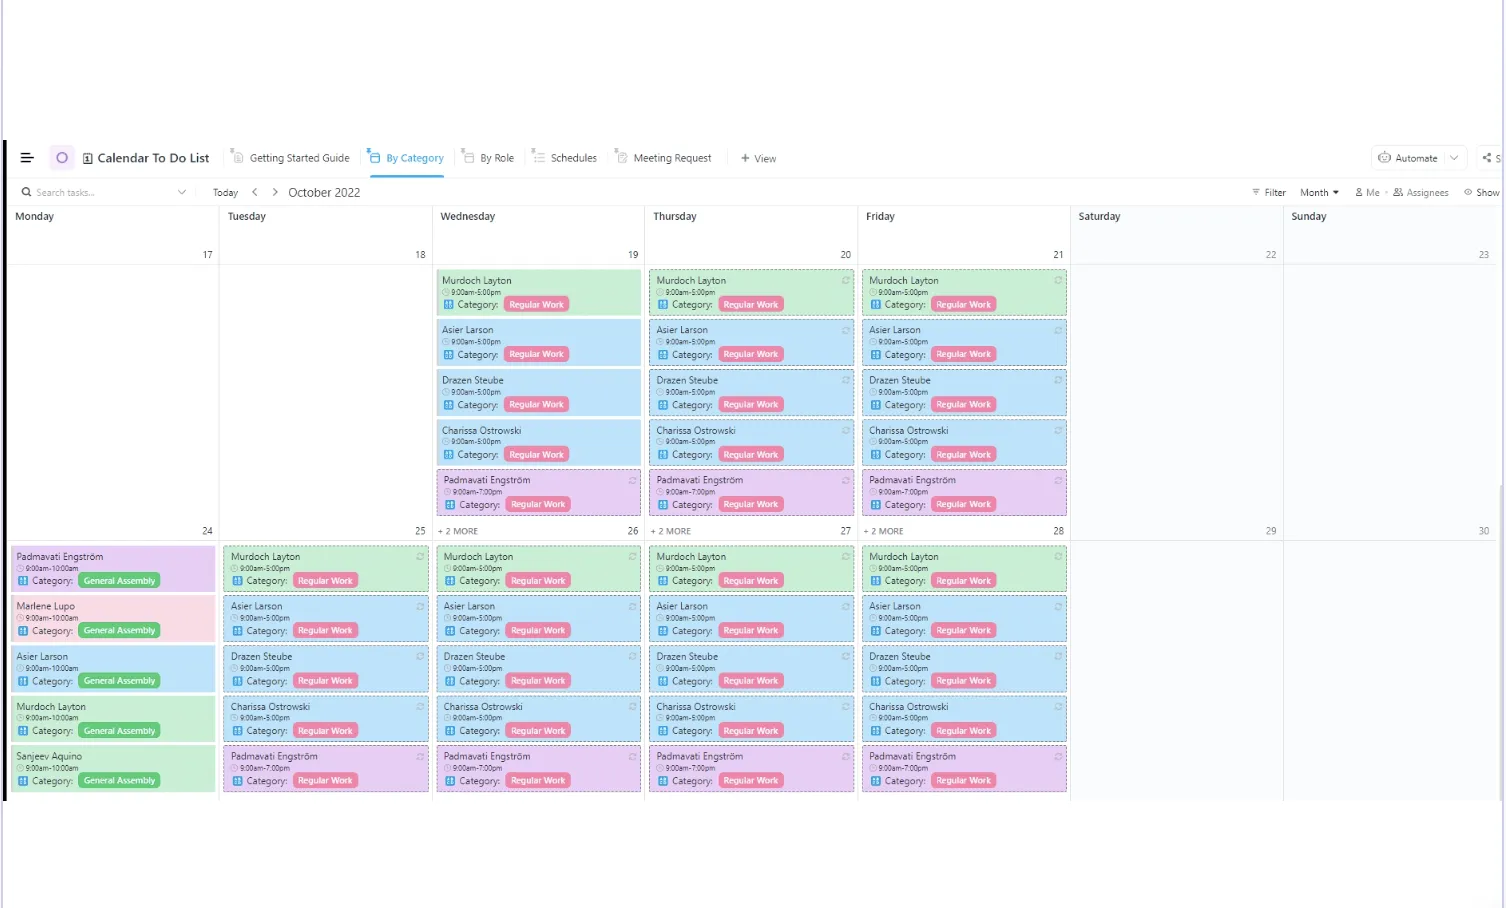Click recurring icon on Wednesday 26 Asier Larson
Screen dimensions: 1506x908
point(632,606)
